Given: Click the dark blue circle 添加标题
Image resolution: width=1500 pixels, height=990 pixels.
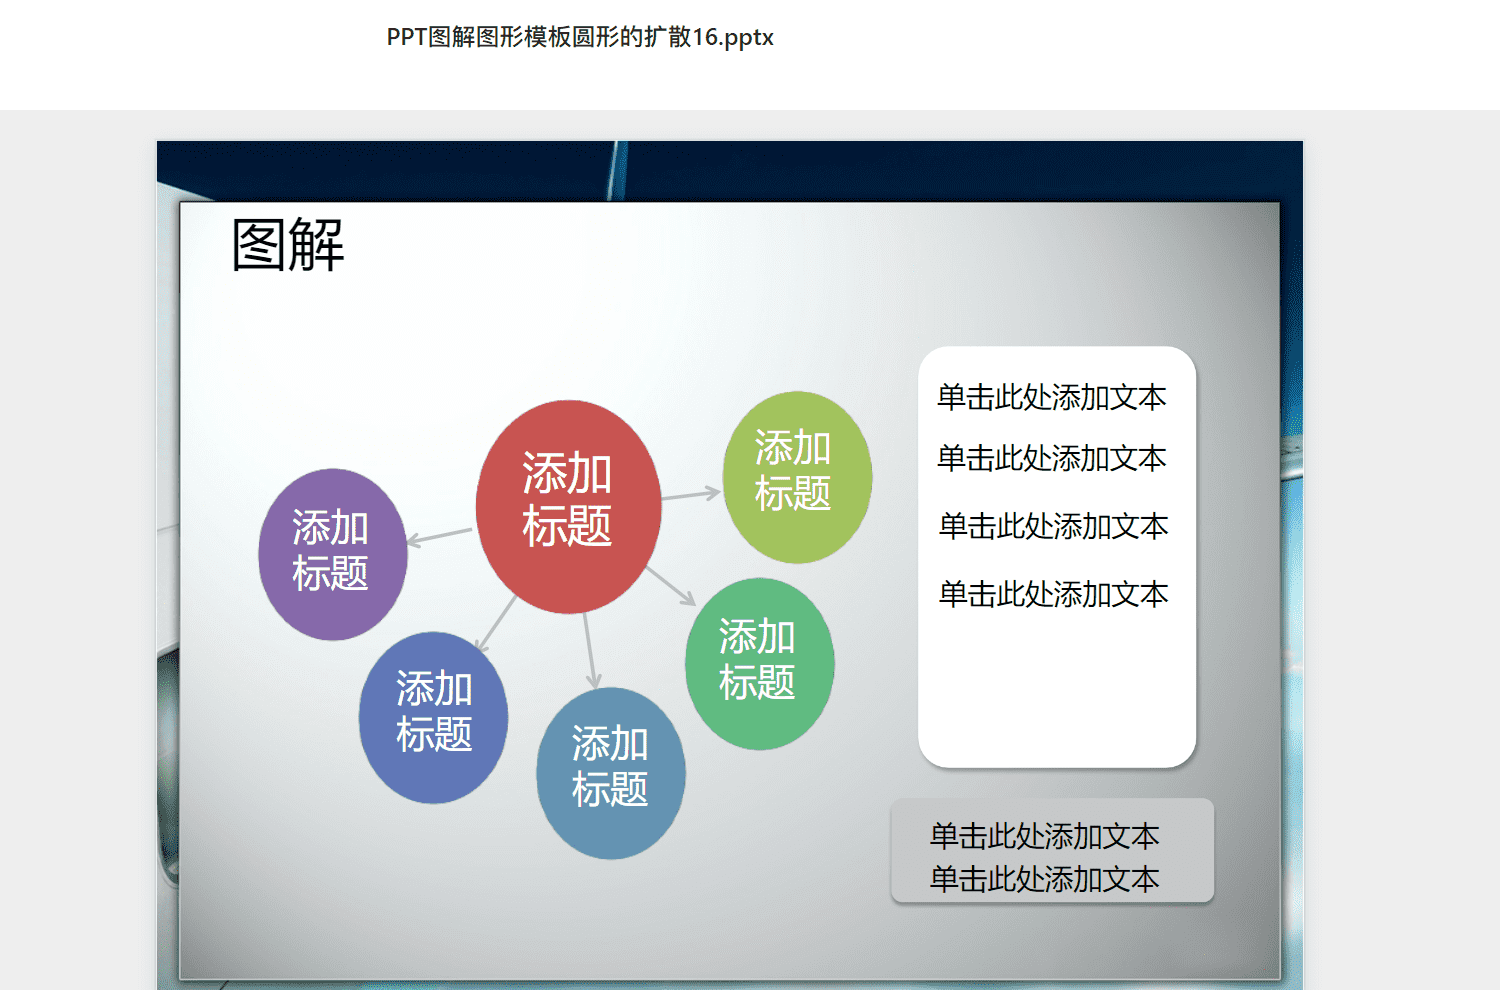Looking at the screenshot, I should point(433,717).
